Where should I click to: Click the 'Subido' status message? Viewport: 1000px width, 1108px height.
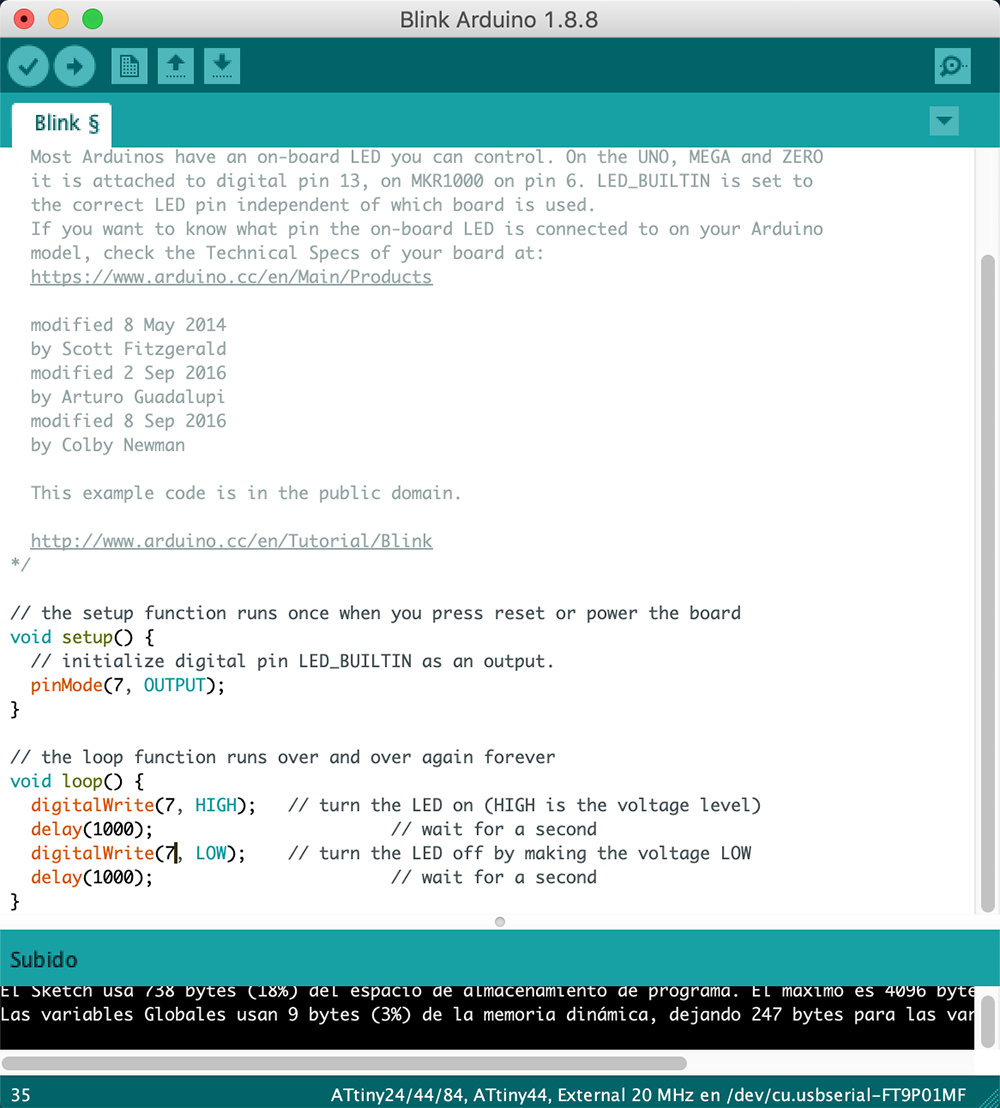tap(44, 960)
